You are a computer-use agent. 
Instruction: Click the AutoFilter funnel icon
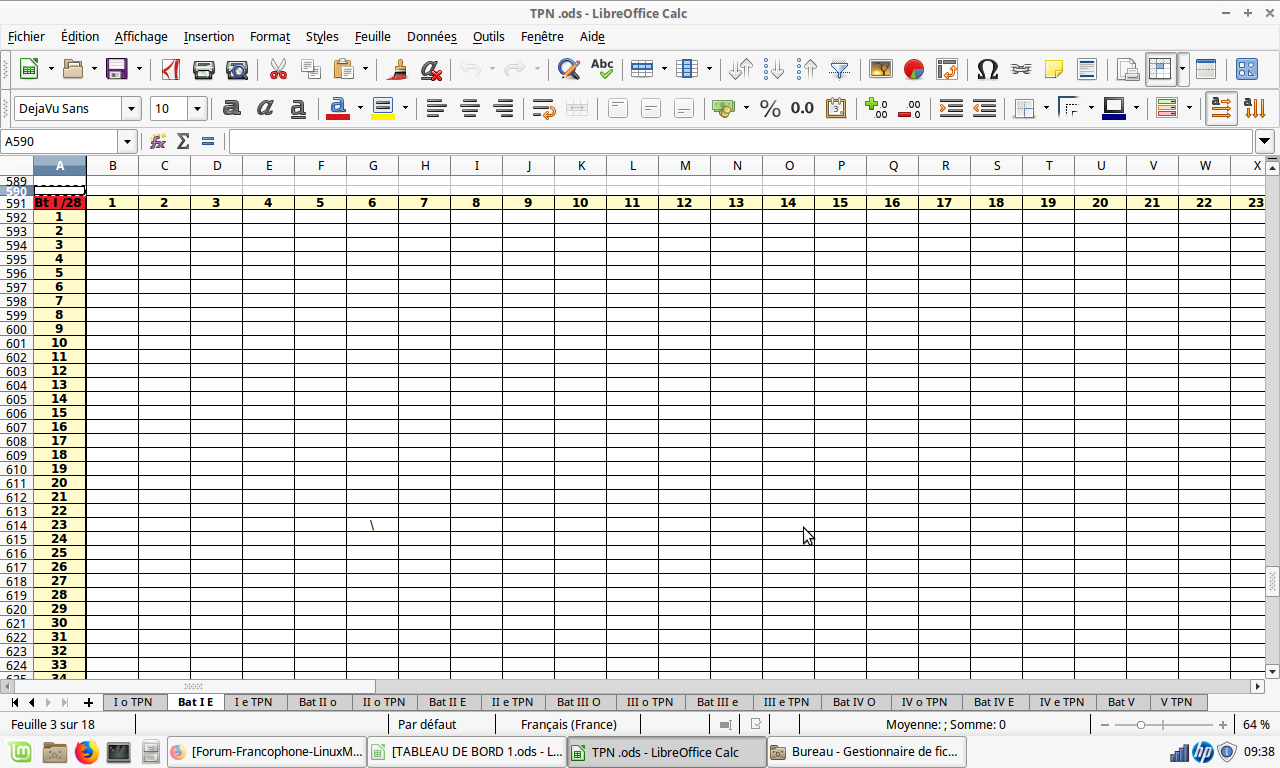pyautogui.click(x=840, y=69)
